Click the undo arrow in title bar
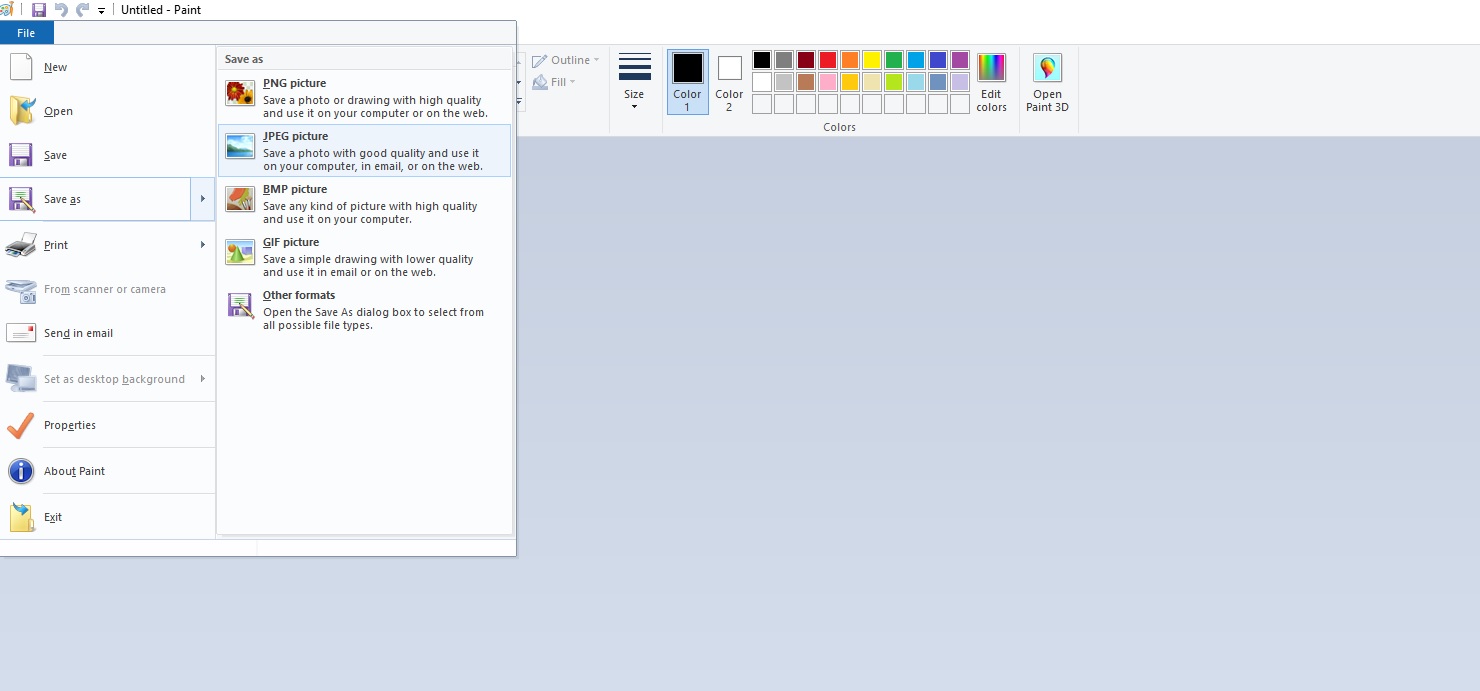Screen dimensions: 1480x691 [61, 10]
